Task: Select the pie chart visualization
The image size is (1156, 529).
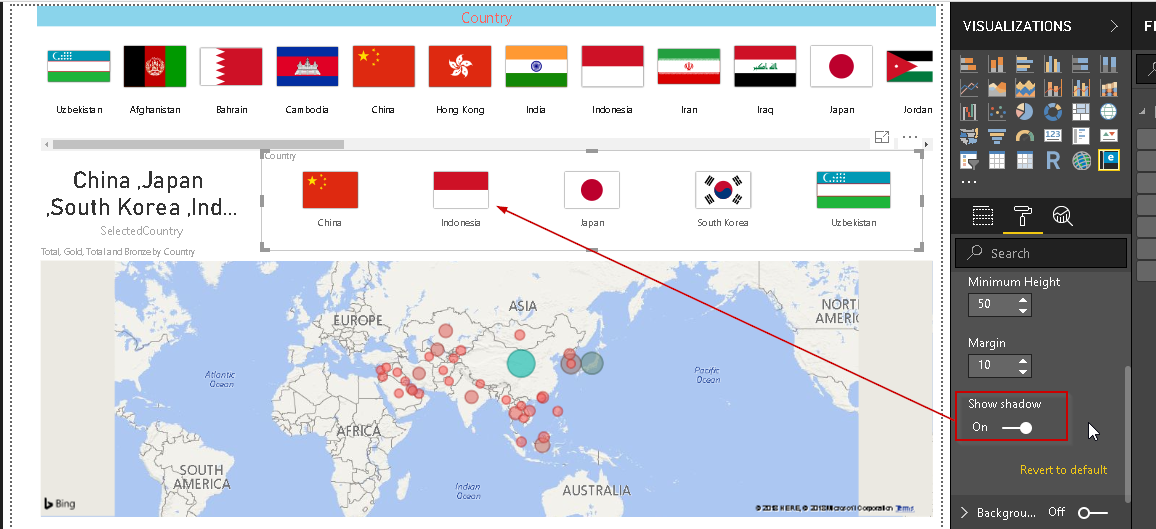Action: [1024, 112]
